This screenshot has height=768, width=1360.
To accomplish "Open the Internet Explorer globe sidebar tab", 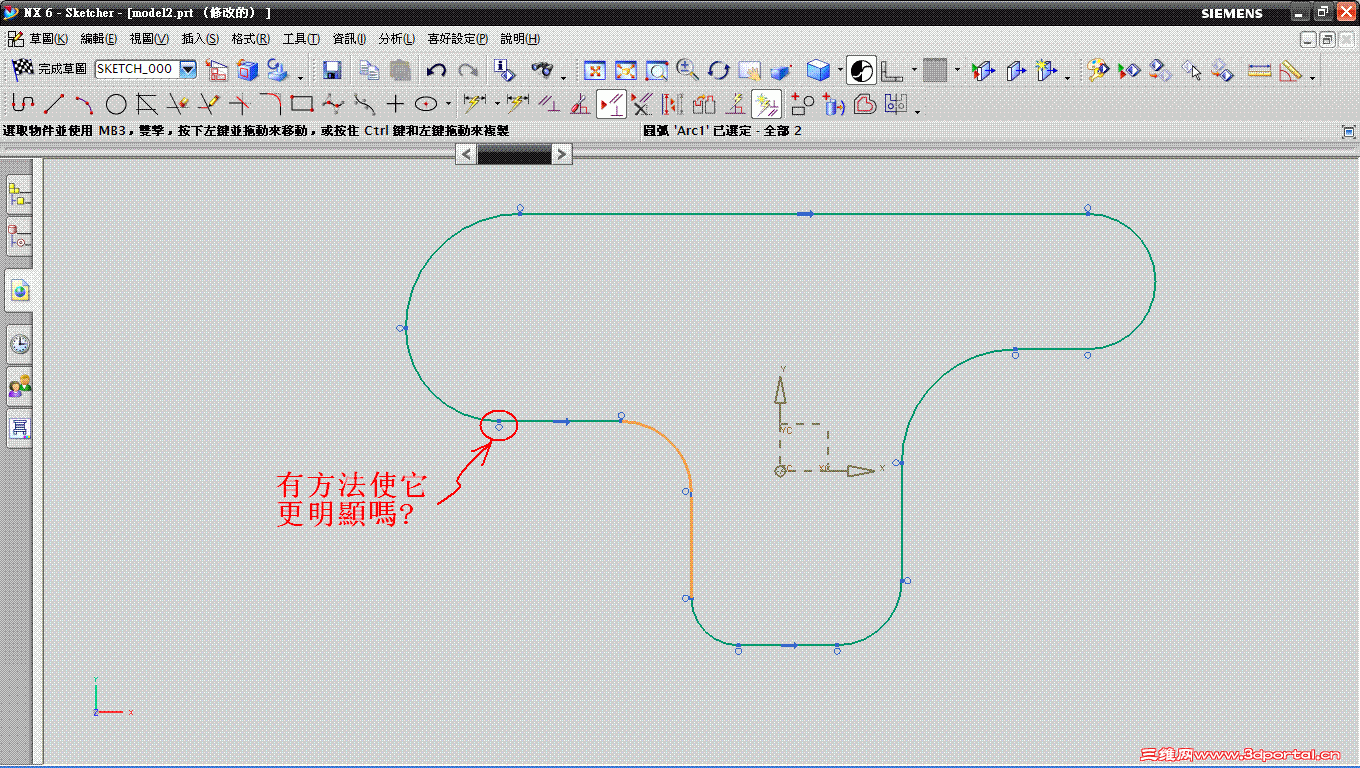I will tap(20, 290).
